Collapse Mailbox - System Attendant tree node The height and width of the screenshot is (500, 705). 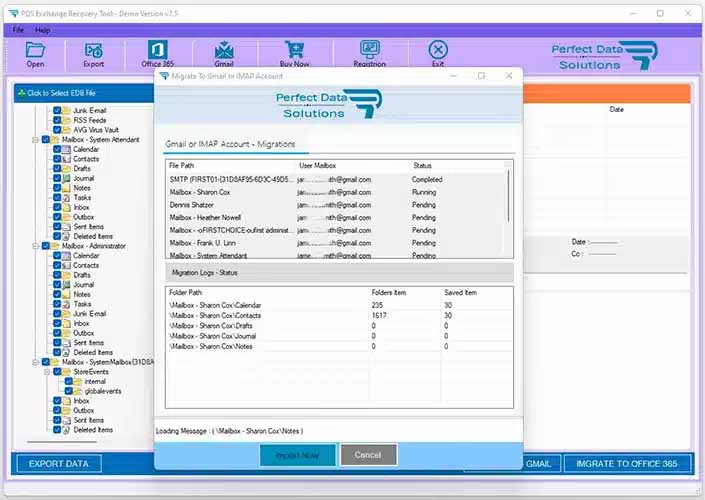(x=35, y=140)
